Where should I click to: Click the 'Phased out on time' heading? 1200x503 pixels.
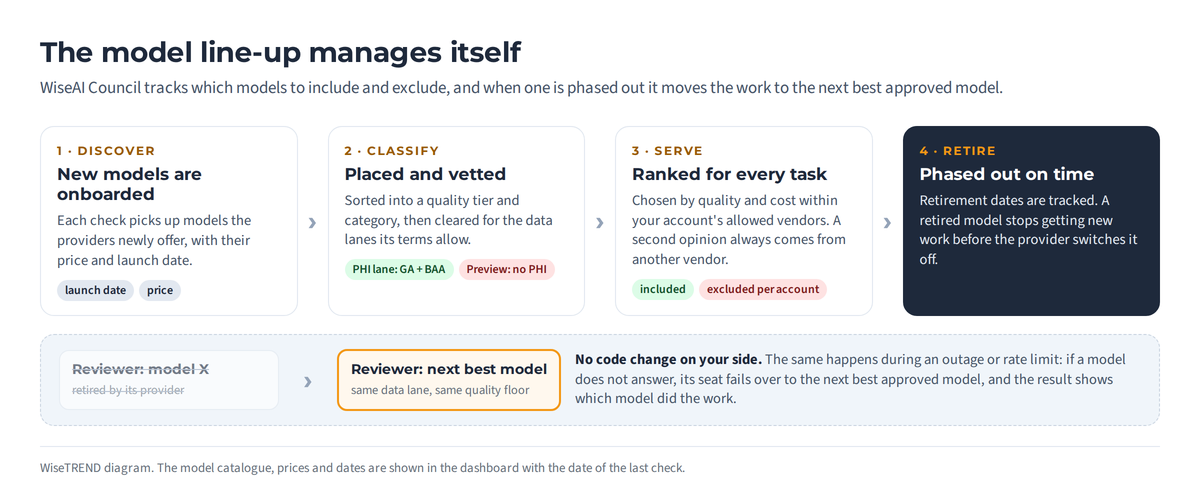tap(1007, 174)
